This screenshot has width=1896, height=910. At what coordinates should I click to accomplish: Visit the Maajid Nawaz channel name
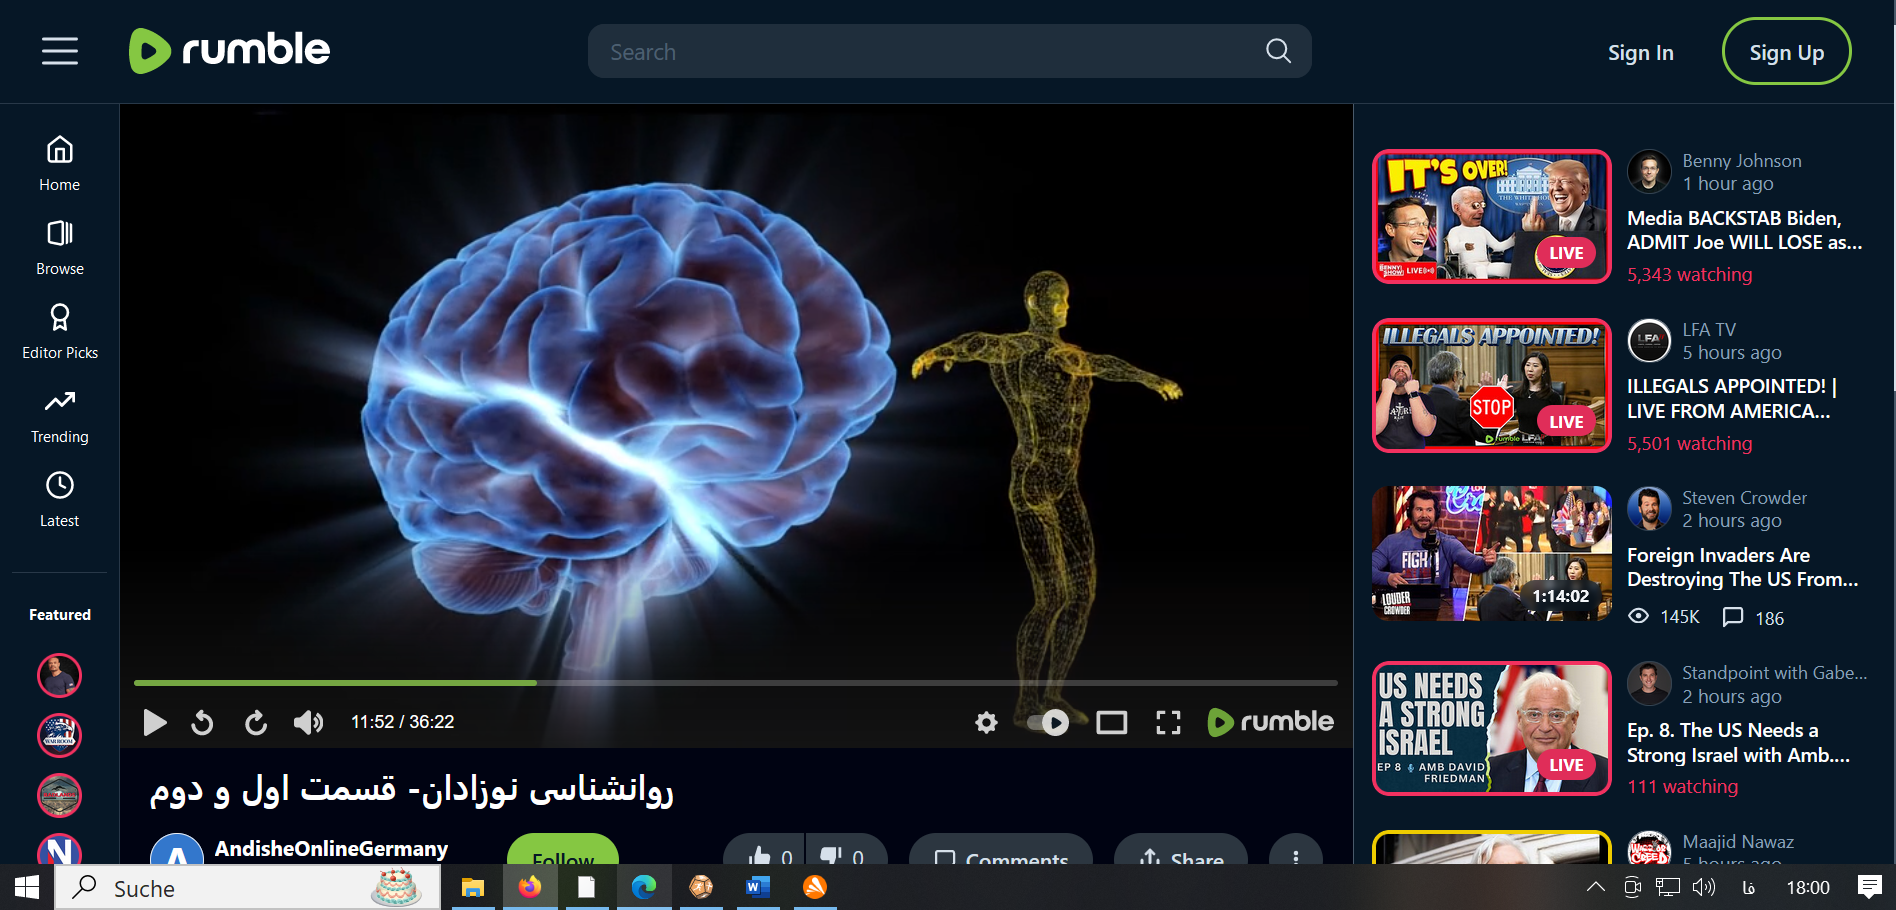(1737, 842)
